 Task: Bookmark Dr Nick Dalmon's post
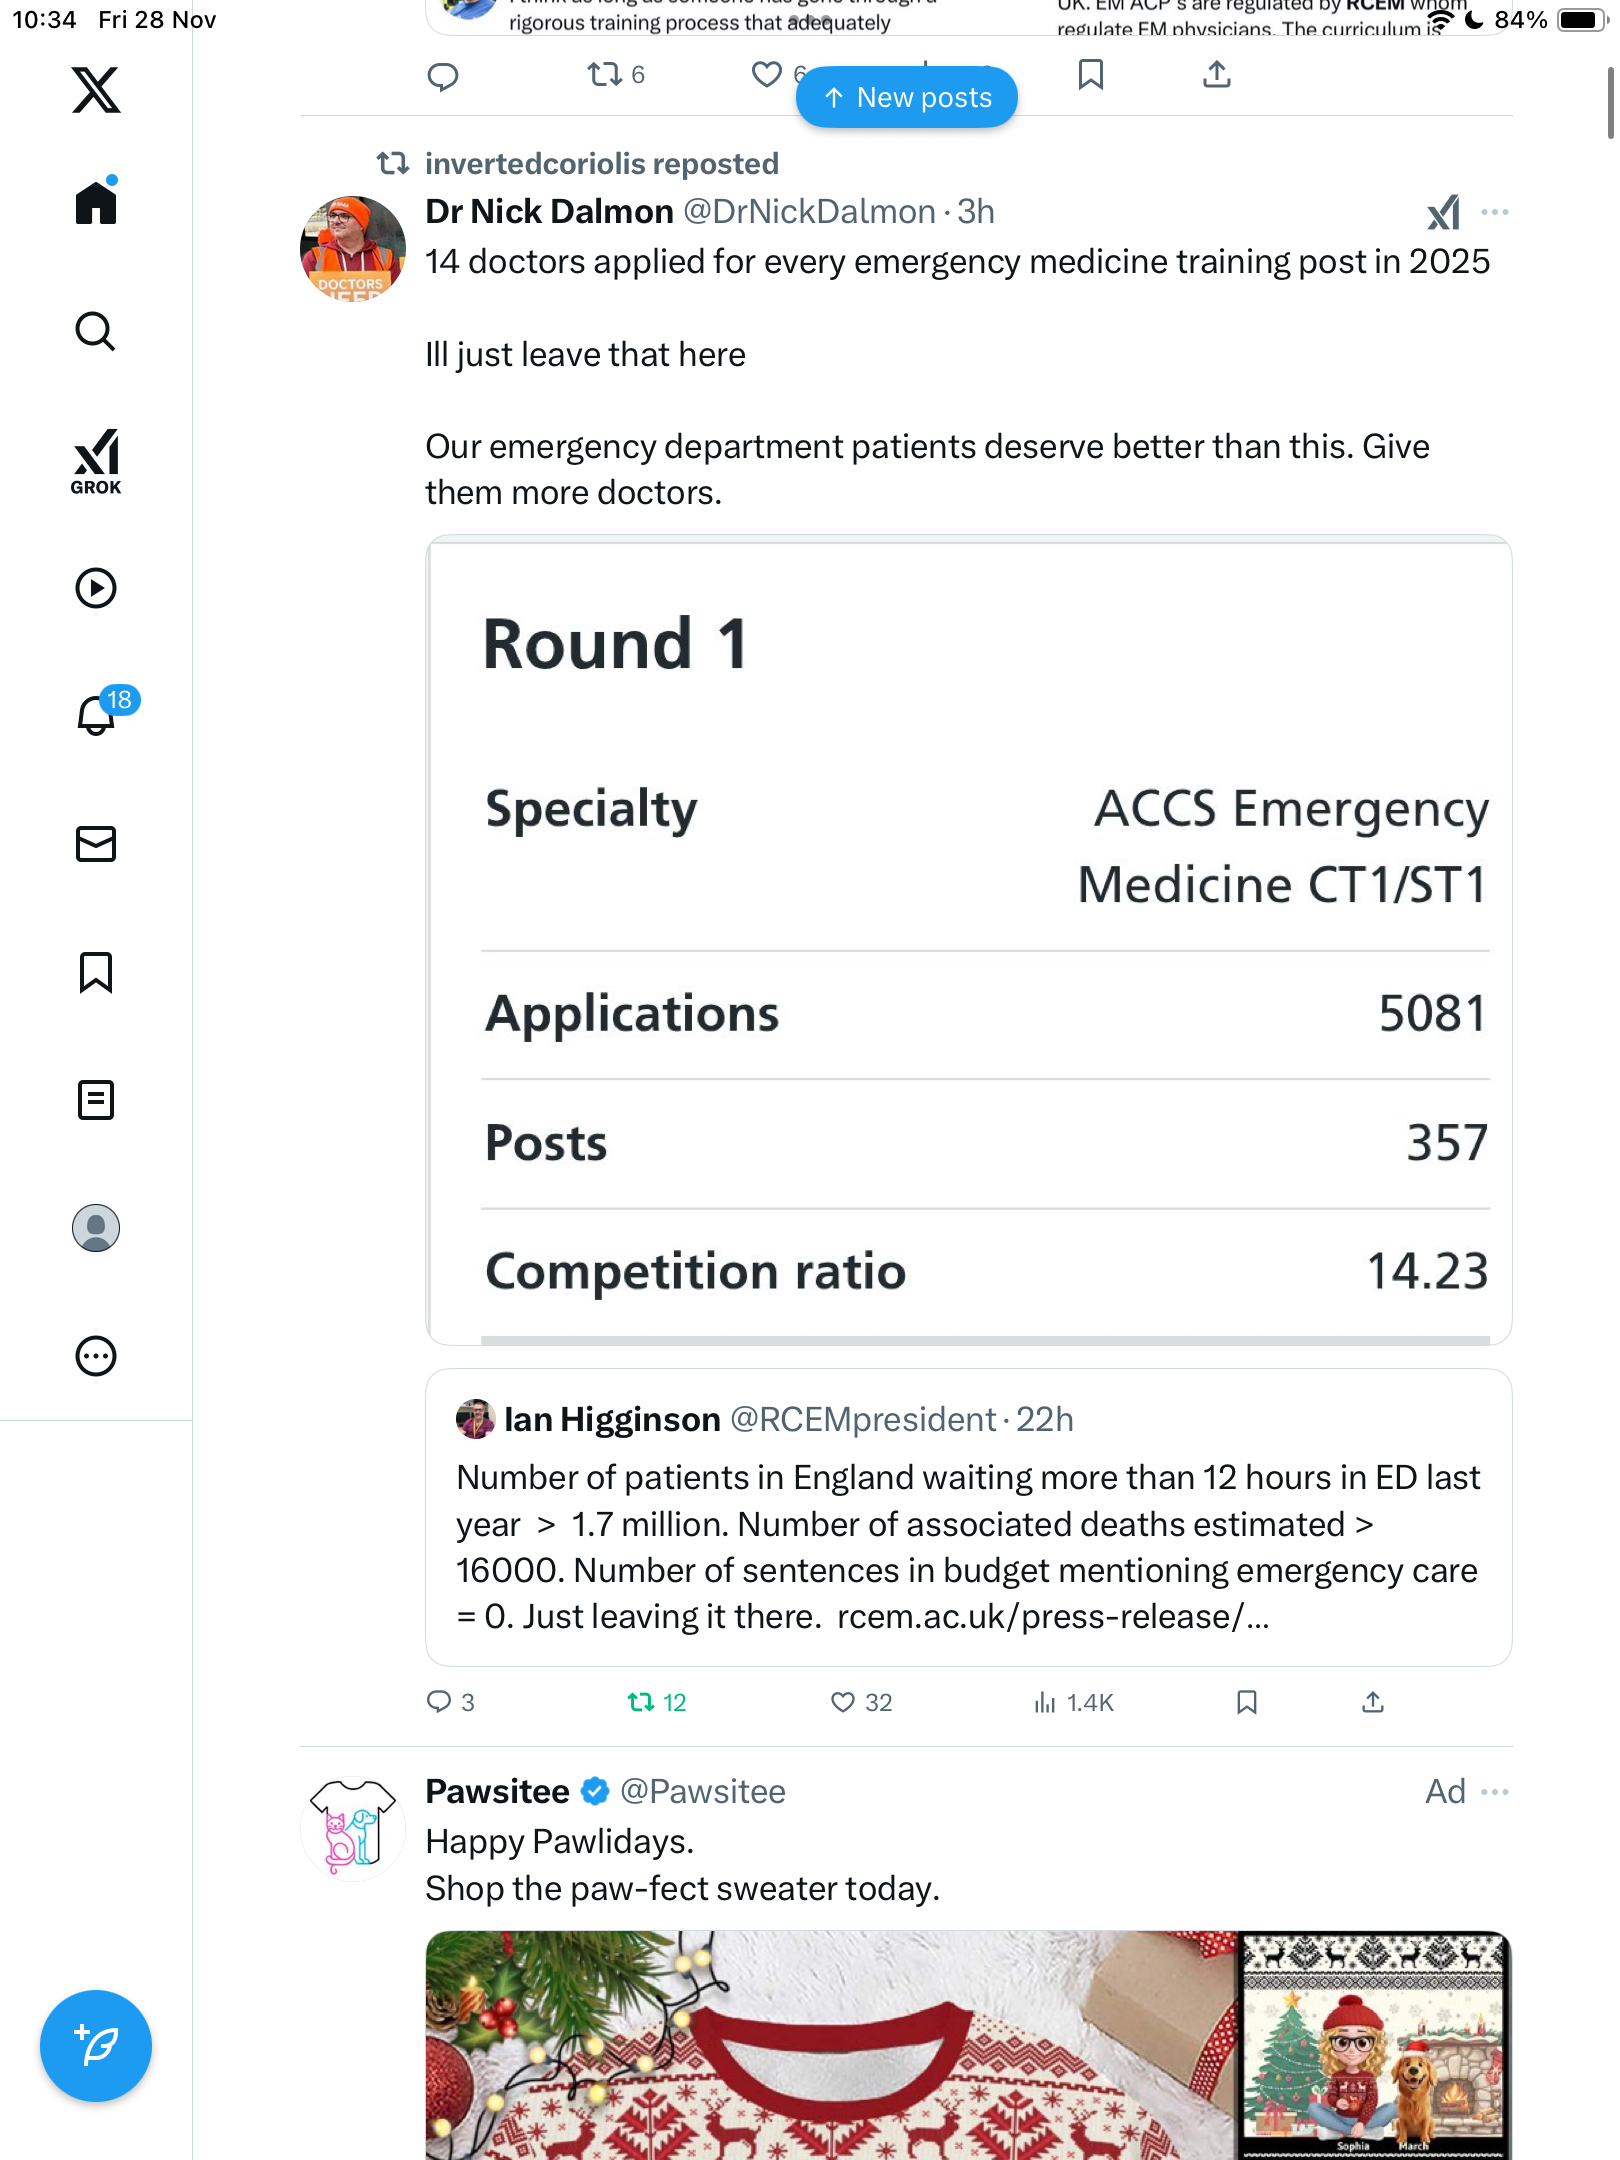tap(1246, 1702)
